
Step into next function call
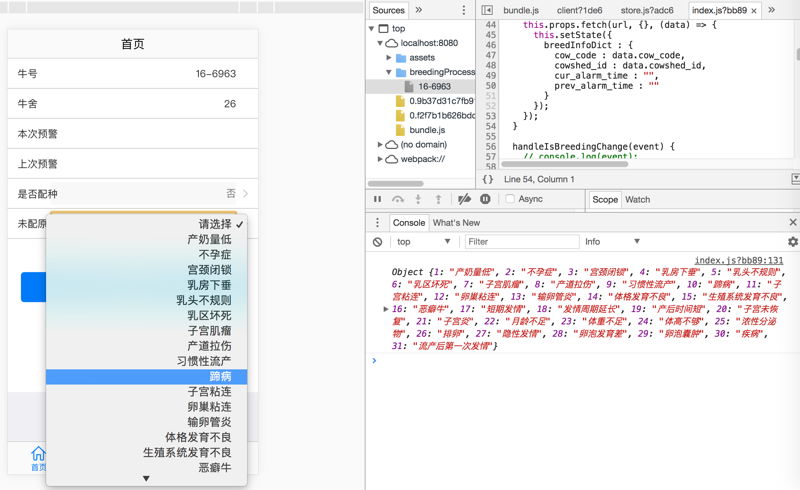point(418,199)
